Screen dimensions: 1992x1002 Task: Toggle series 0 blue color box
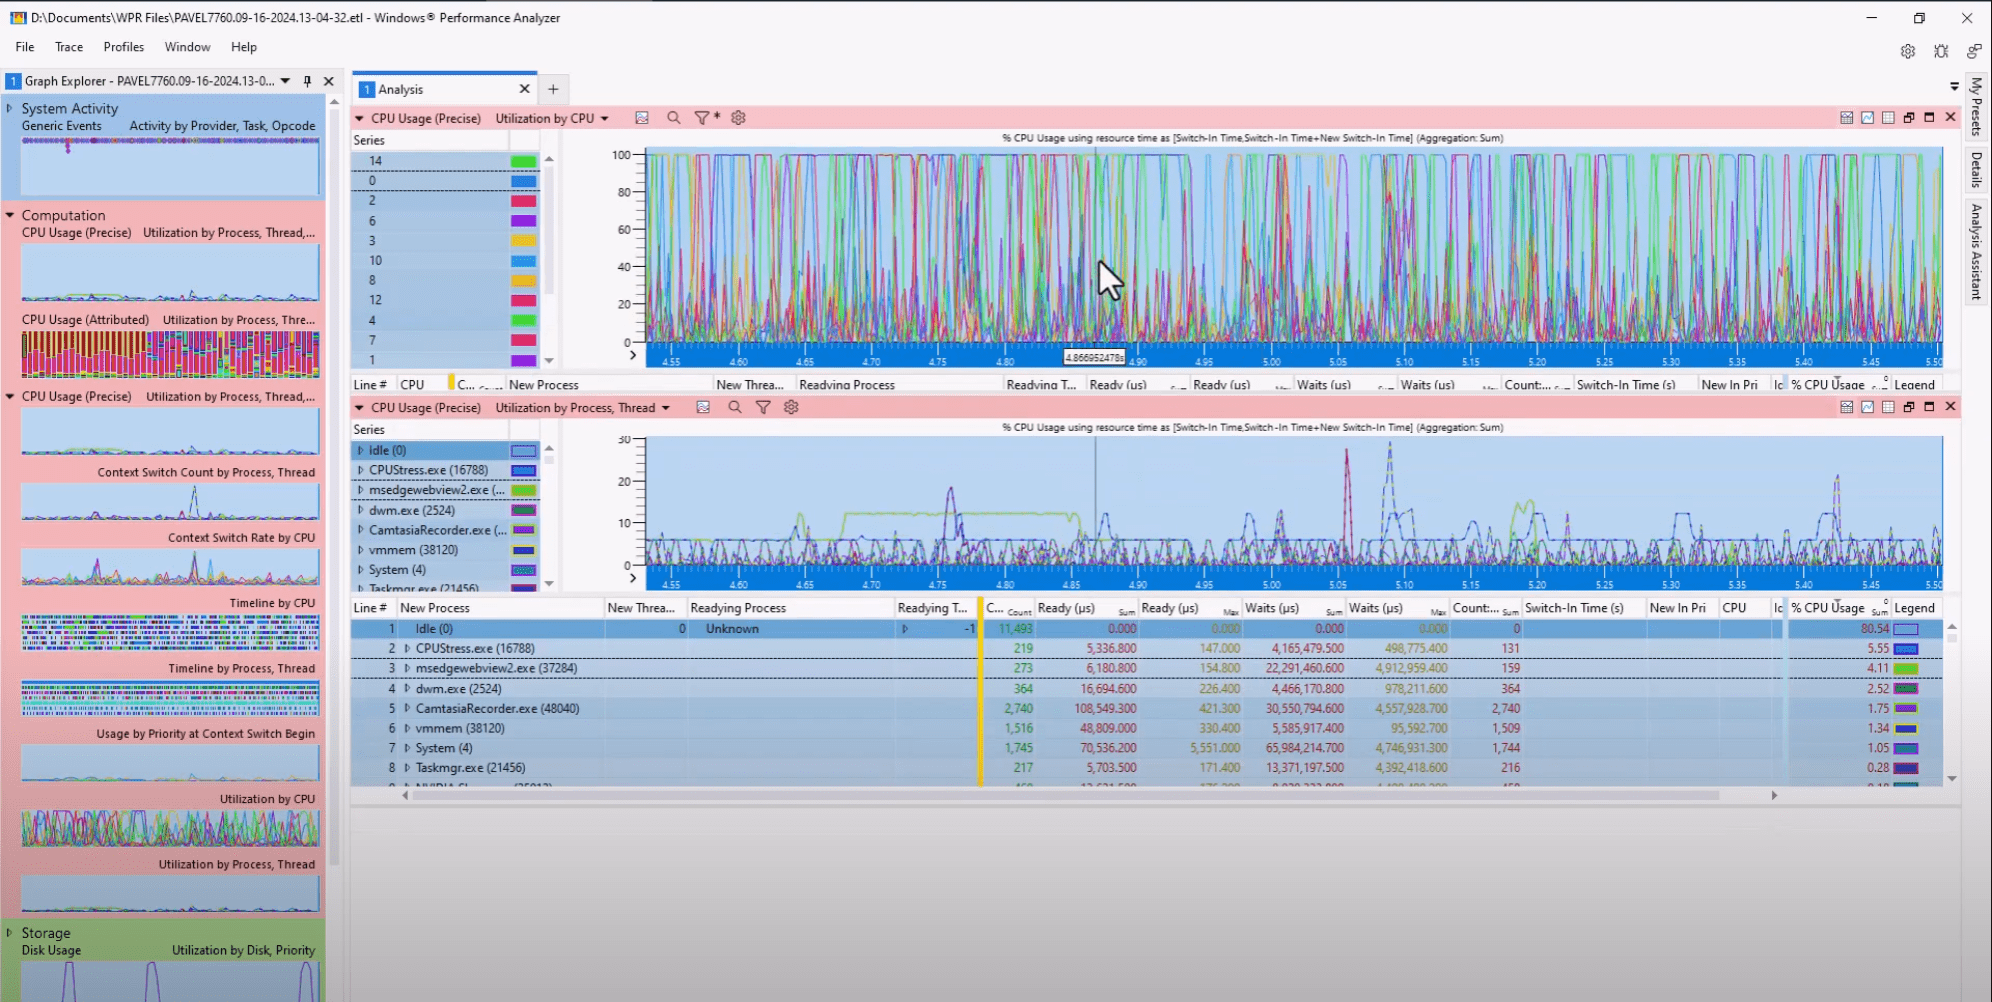tap(524, 181)
